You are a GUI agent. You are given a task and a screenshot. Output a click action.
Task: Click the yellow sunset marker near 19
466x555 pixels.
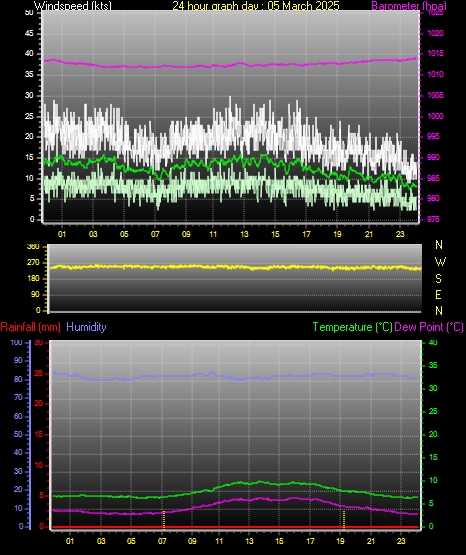point(344,519)
